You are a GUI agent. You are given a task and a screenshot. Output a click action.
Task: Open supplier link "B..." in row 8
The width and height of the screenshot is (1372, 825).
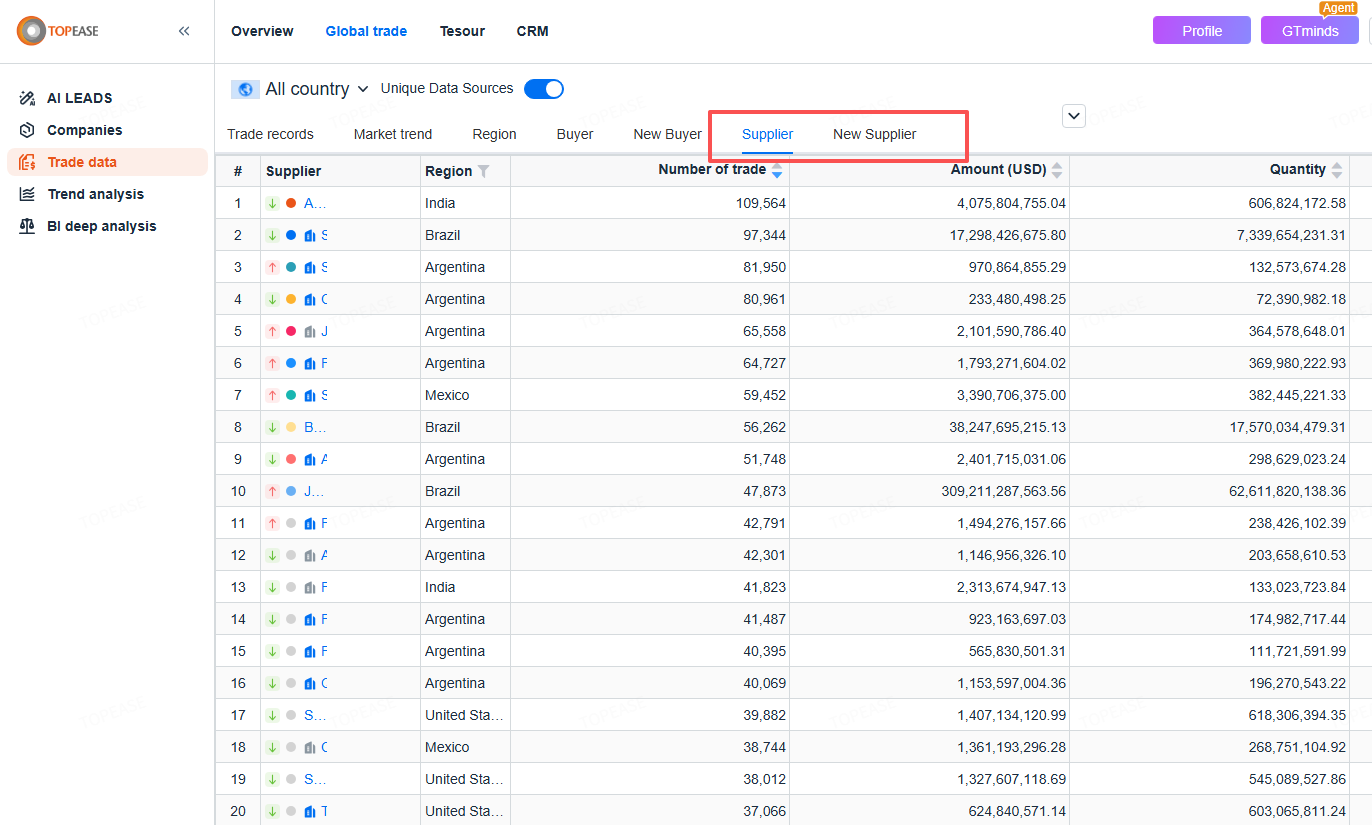315,427
